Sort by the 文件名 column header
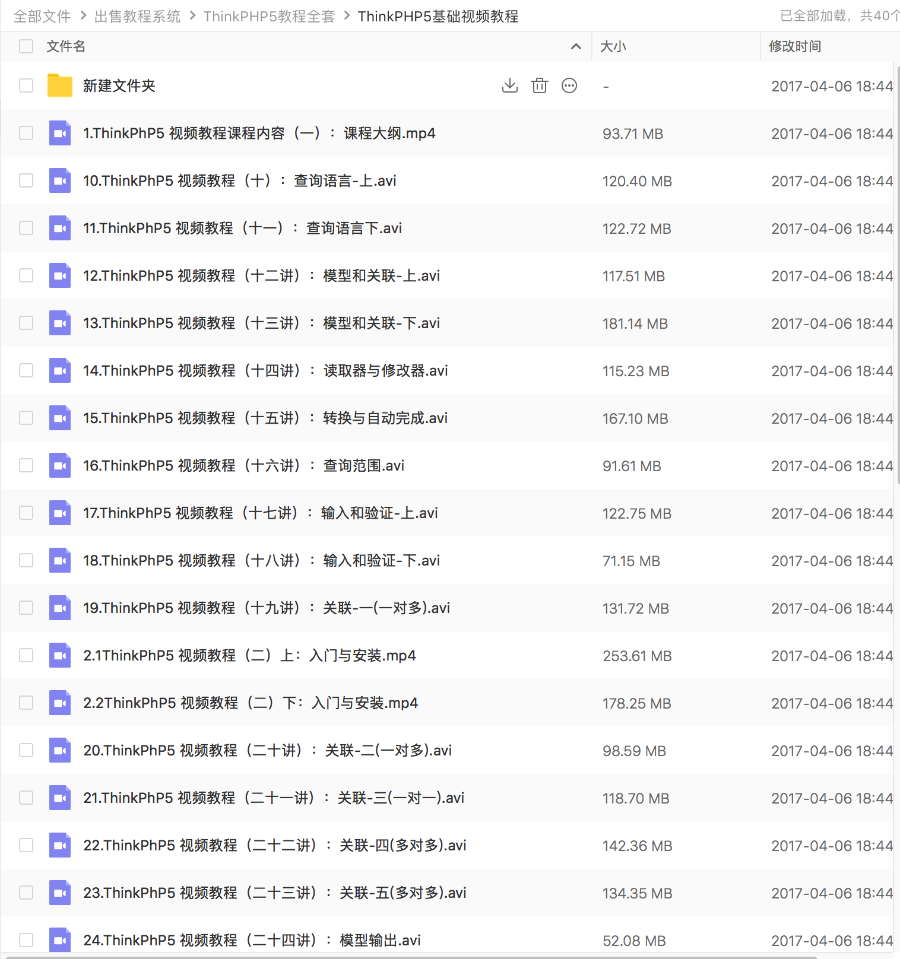The width and height of the screenshot is (900, 959). pos(66,46)
